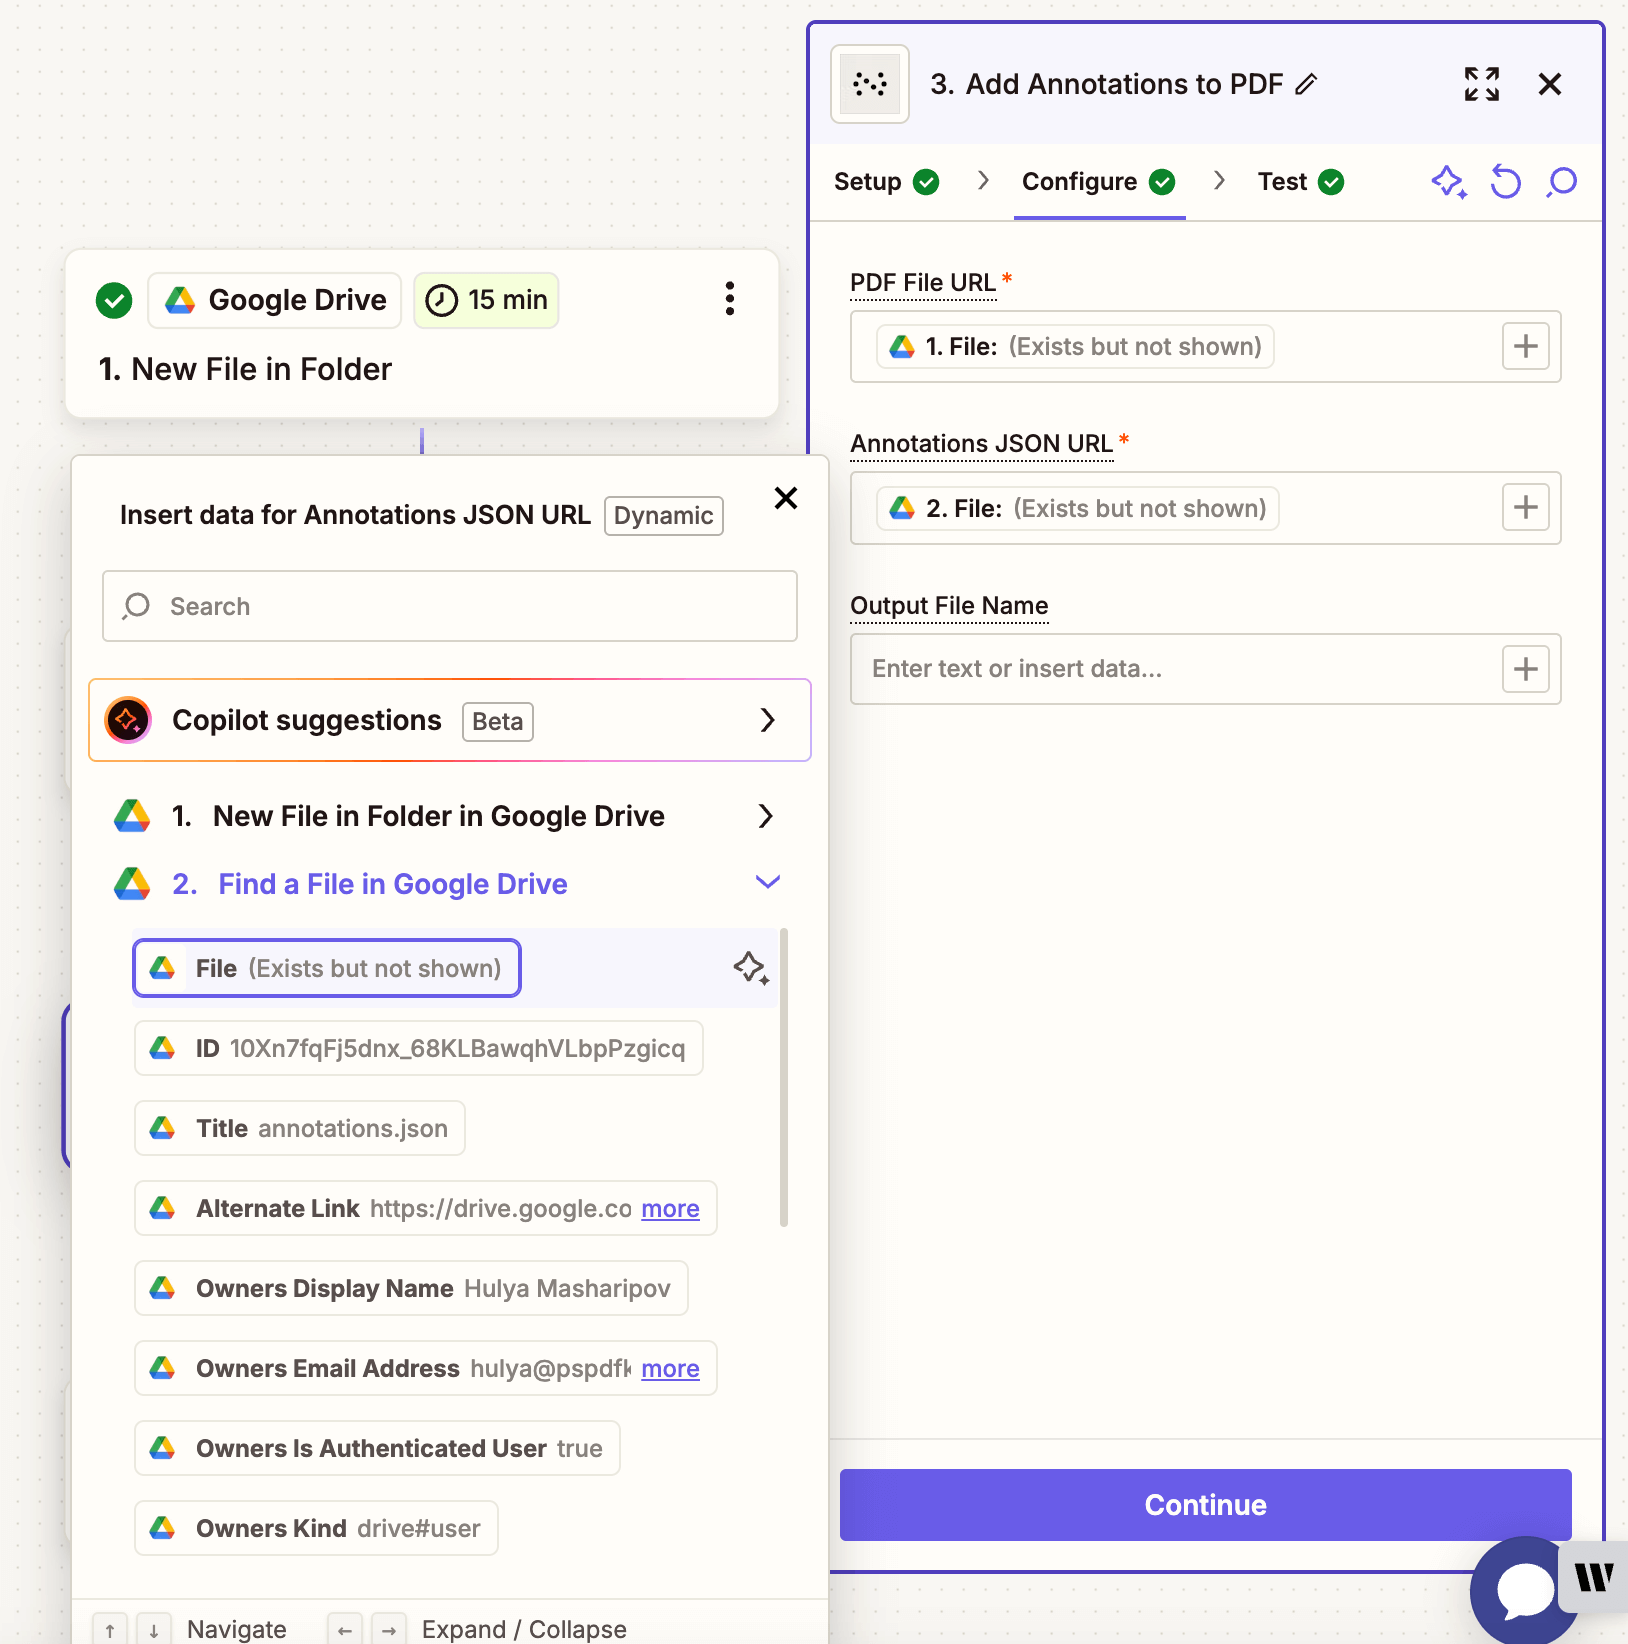Viewport: 1628px width, 1644px height.
Task: Open the search icon in the step panel
Action: pos(1561,182)
